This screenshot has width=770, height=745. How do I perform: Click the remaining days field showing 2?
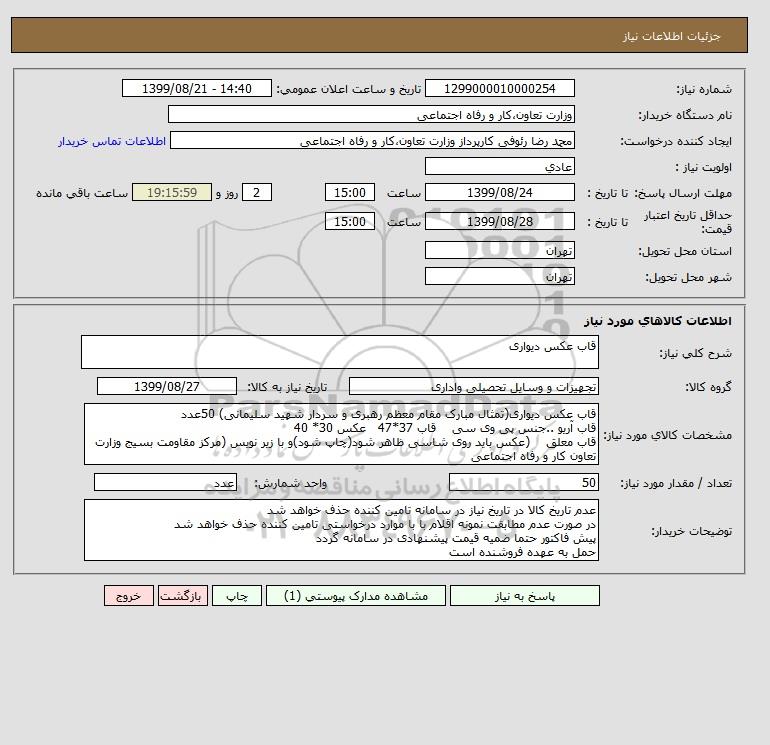click(x=256, y=193)
